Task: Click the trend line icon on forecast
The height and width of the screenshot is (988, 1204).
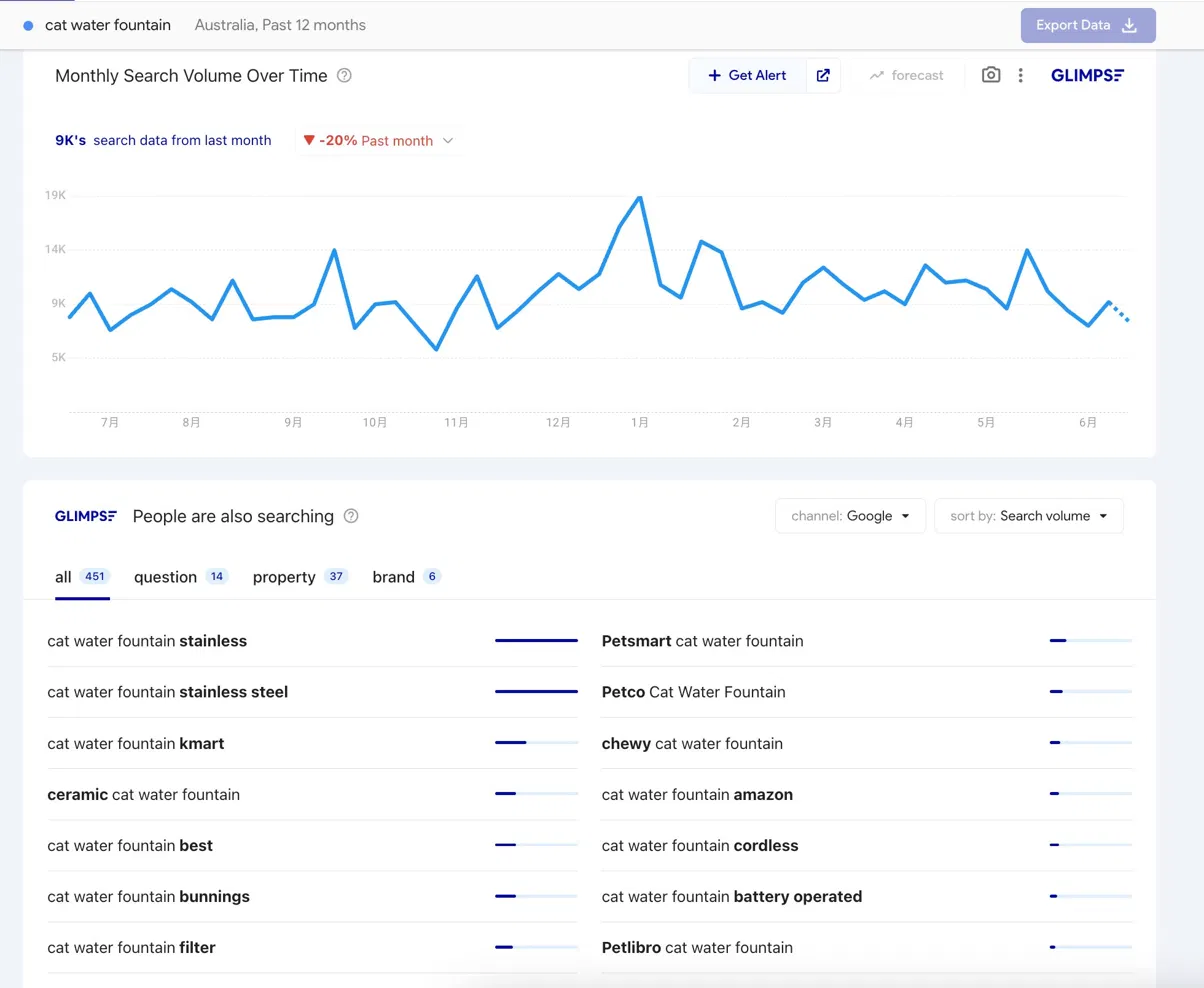Action: point(877,75)
